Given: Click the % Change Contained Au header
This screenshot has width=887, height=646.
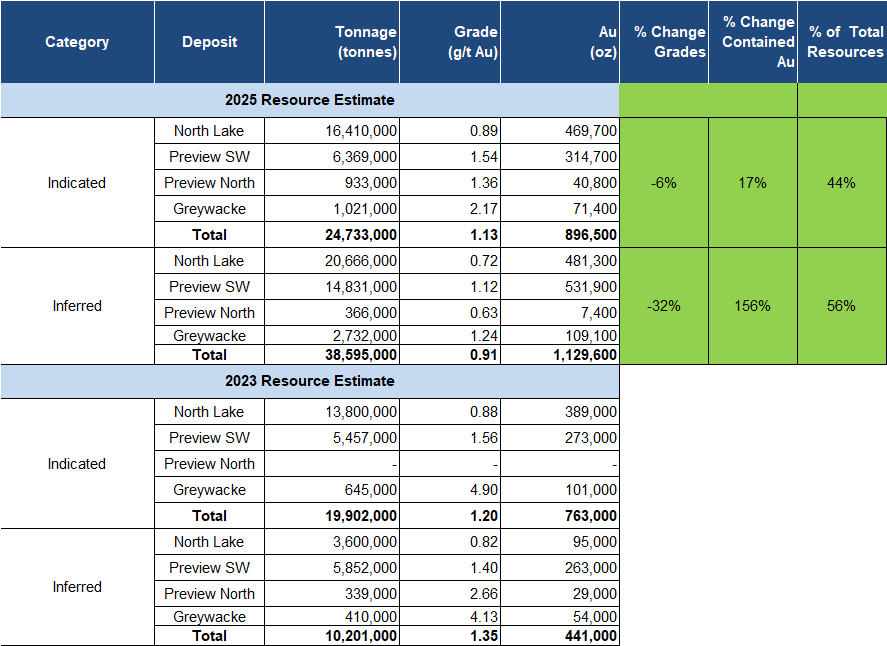Looking at the screenshot, I should (x=753, y=42).
